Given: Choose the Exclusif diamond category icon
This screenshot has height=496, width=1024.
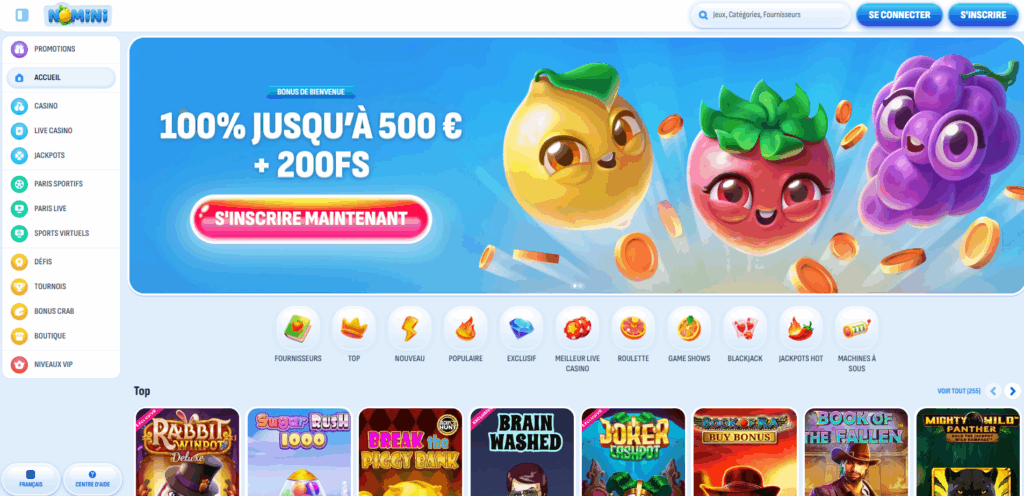Looking at the screenshot, I should click(x=521, y=328).
